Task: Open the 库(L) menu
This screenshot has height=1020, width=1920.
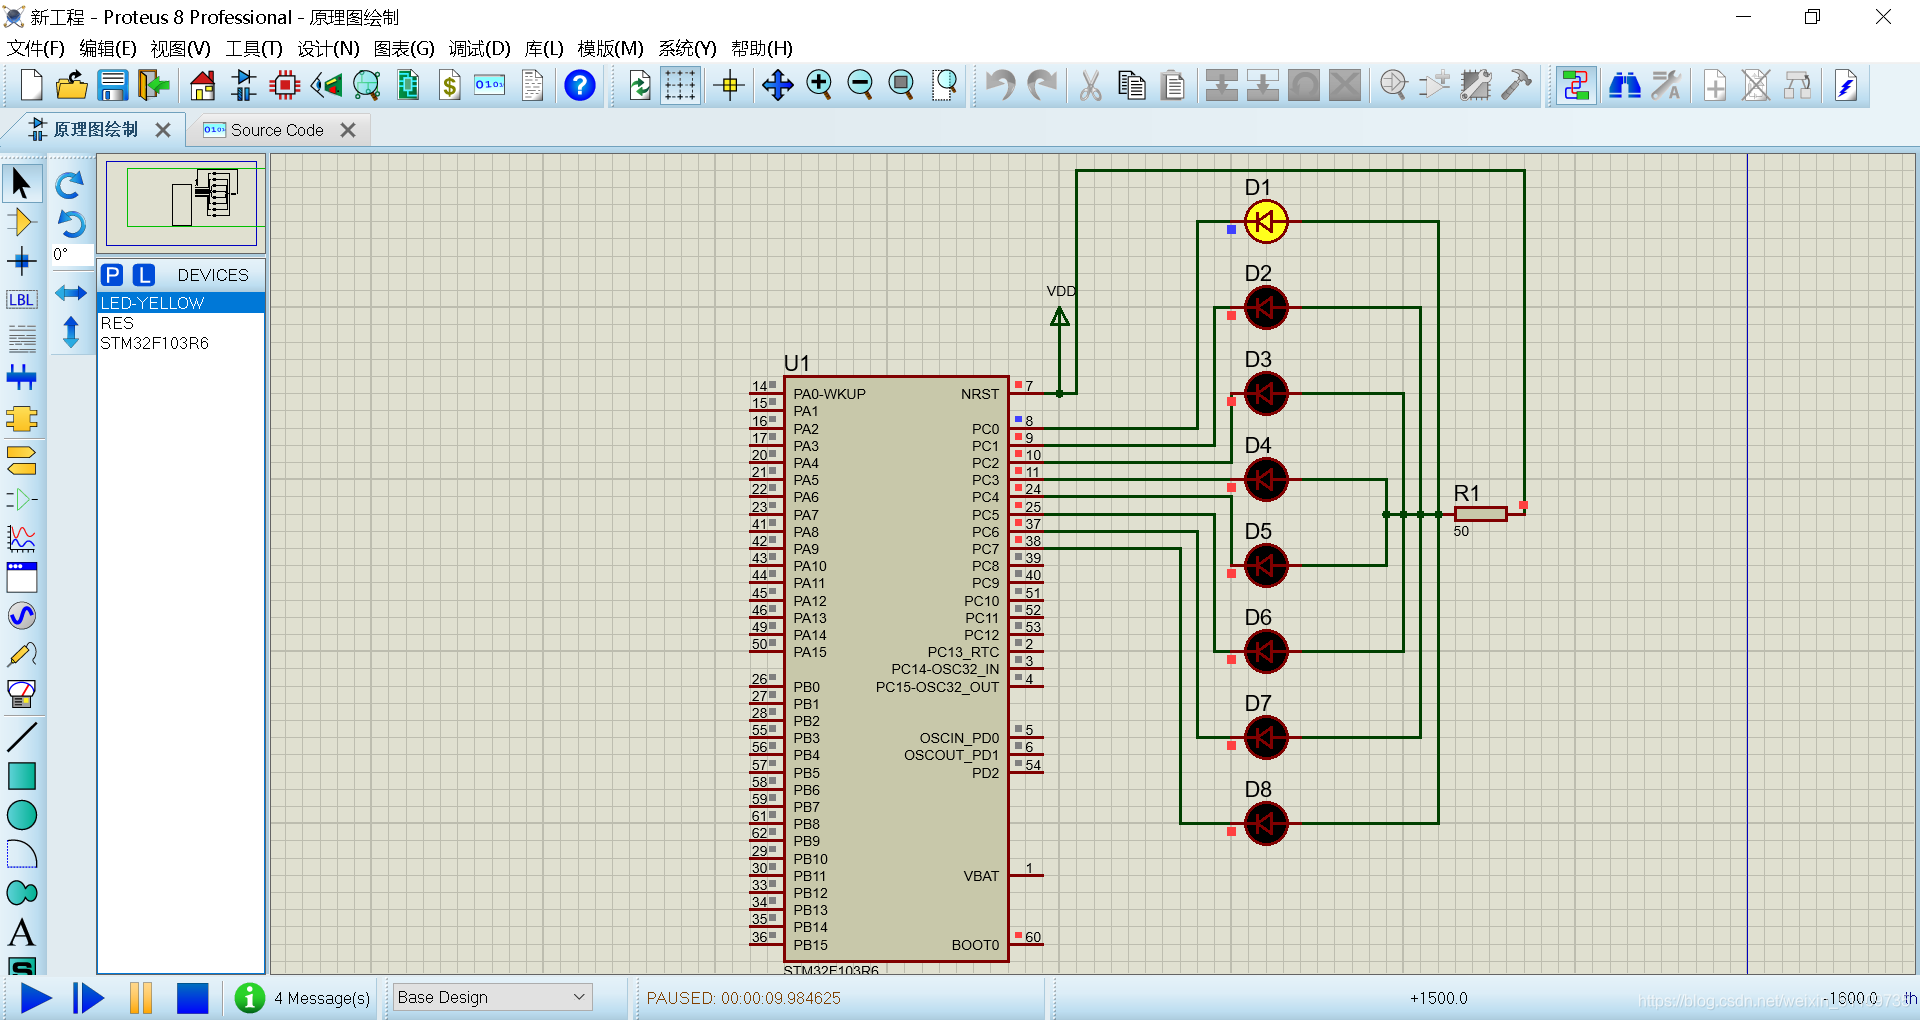Action: 544,48
